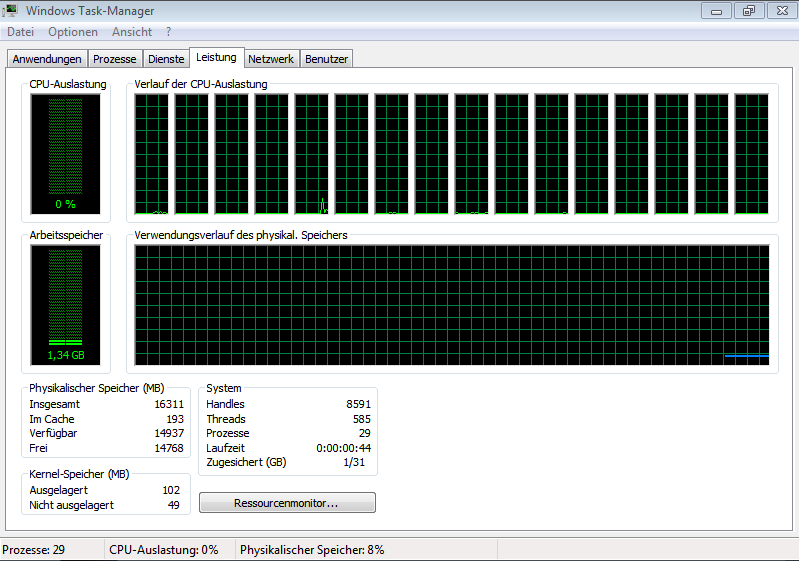Click the Handles value 8591
Image resolution: width=799 pixels, height=561 pixels.
(x=358, y=404)
